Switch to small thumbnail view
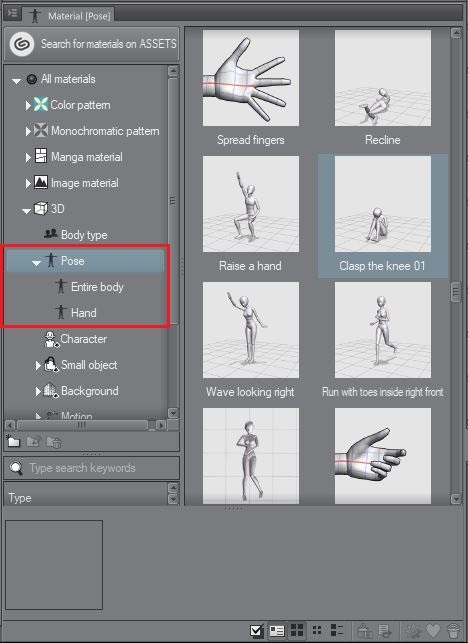The width and height of the screenshot is (468, 643). 317,630
